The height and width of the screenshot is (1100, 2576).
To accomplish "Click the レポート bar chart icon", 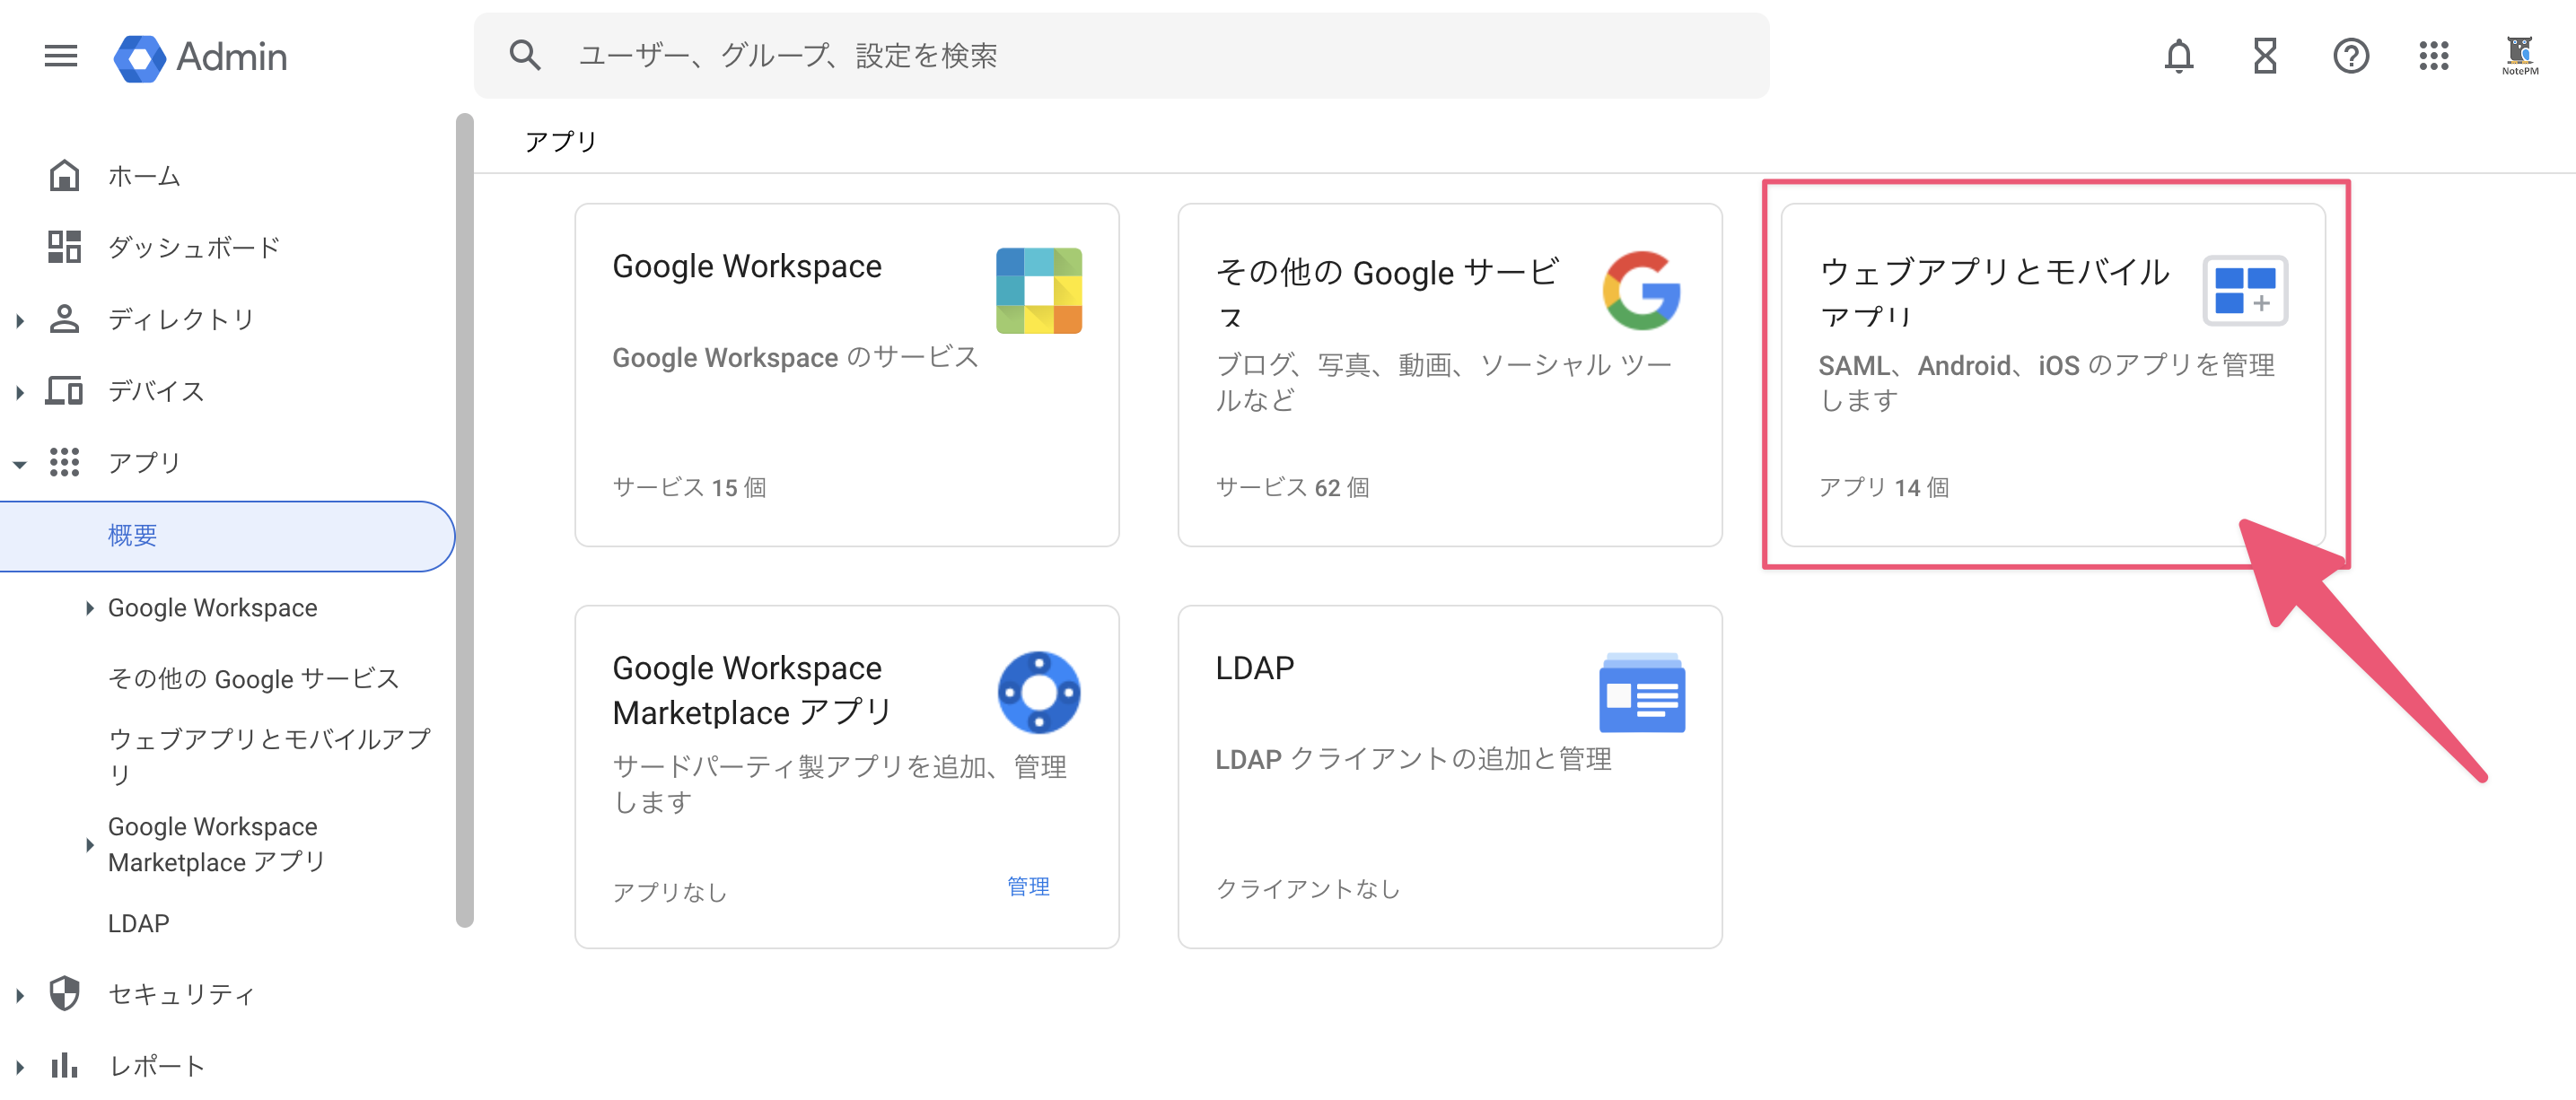I will 64,1066.
